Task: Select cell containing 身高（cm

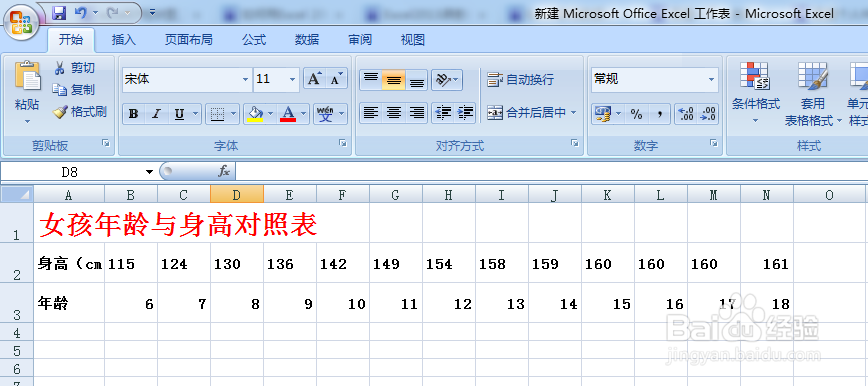Action: (69, 263)
